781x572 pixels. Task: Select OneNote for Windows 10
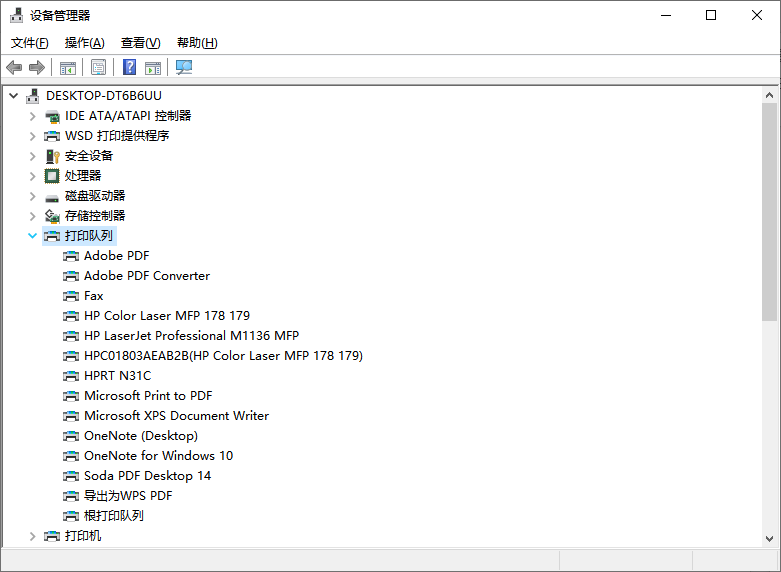point(158,455)
